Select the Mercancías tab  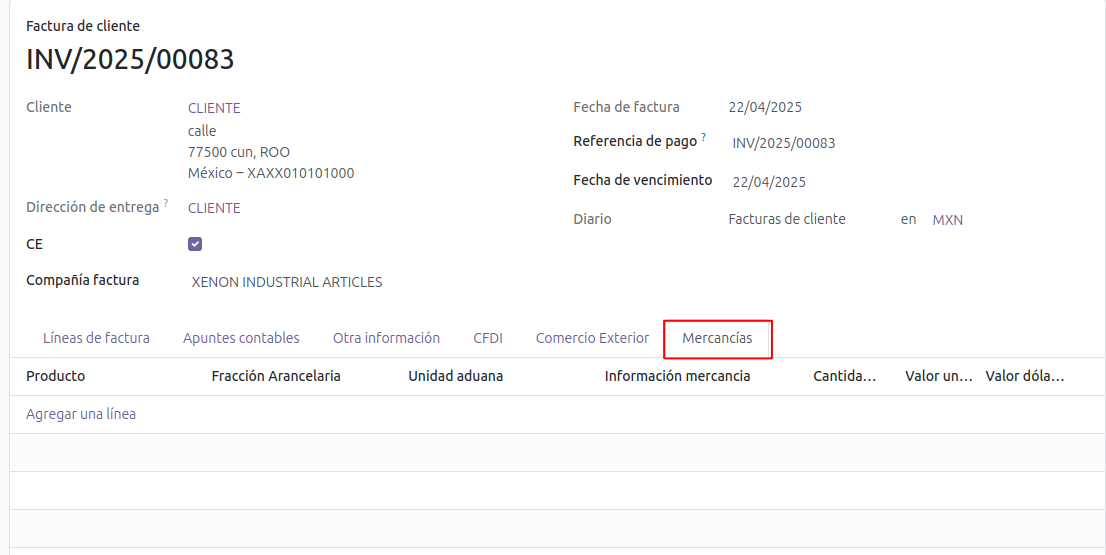717,338
